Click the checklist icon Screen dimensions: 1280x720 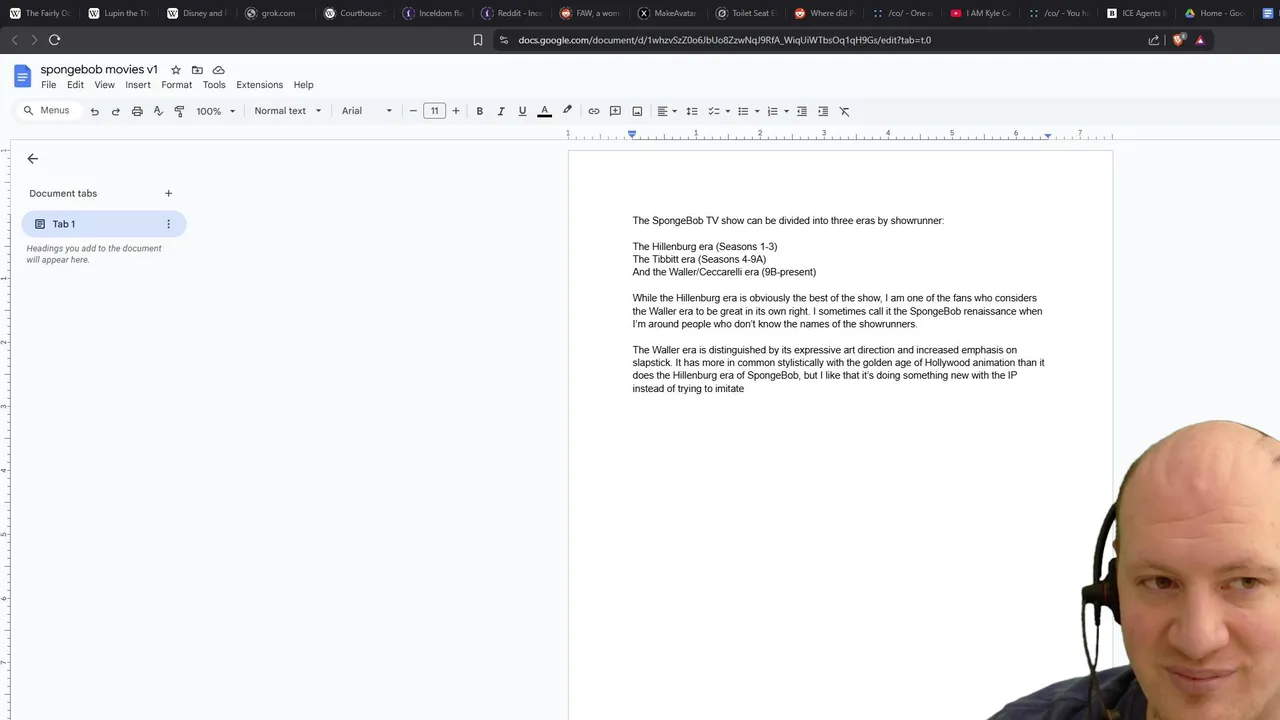pos(714,111)
